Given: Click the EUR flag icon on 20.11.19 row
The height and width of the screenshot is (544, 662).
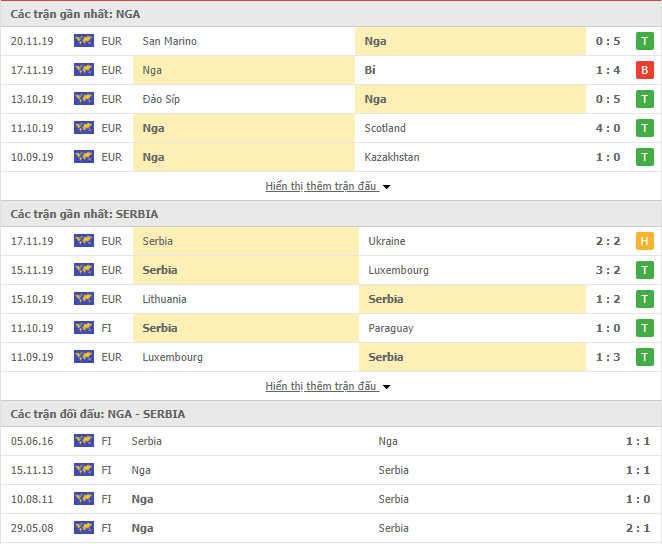Looking at the screenshot, I should click(x=83, y=41).
